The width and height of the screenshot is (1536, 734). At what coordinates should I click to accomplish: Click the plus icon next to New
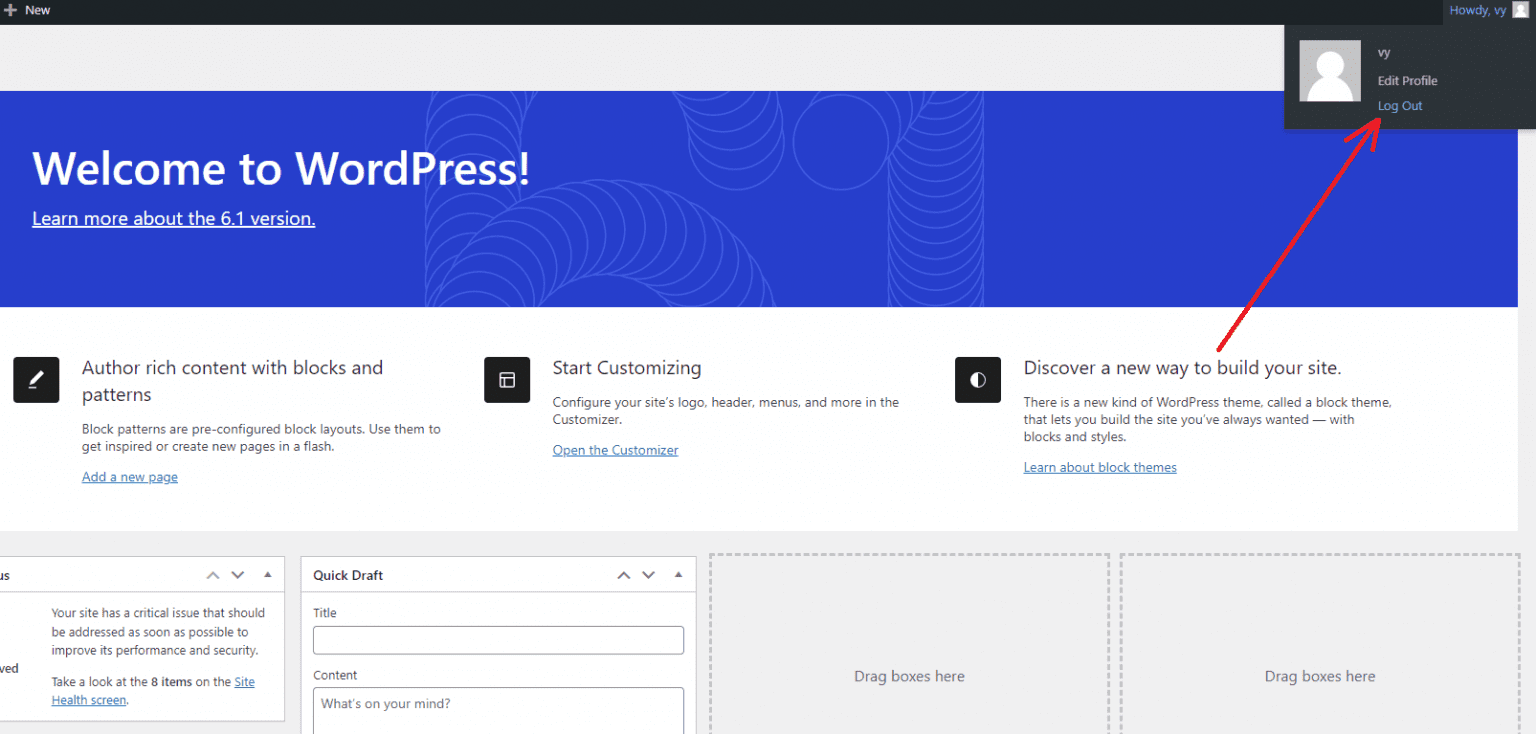click(x=11, y=10)
